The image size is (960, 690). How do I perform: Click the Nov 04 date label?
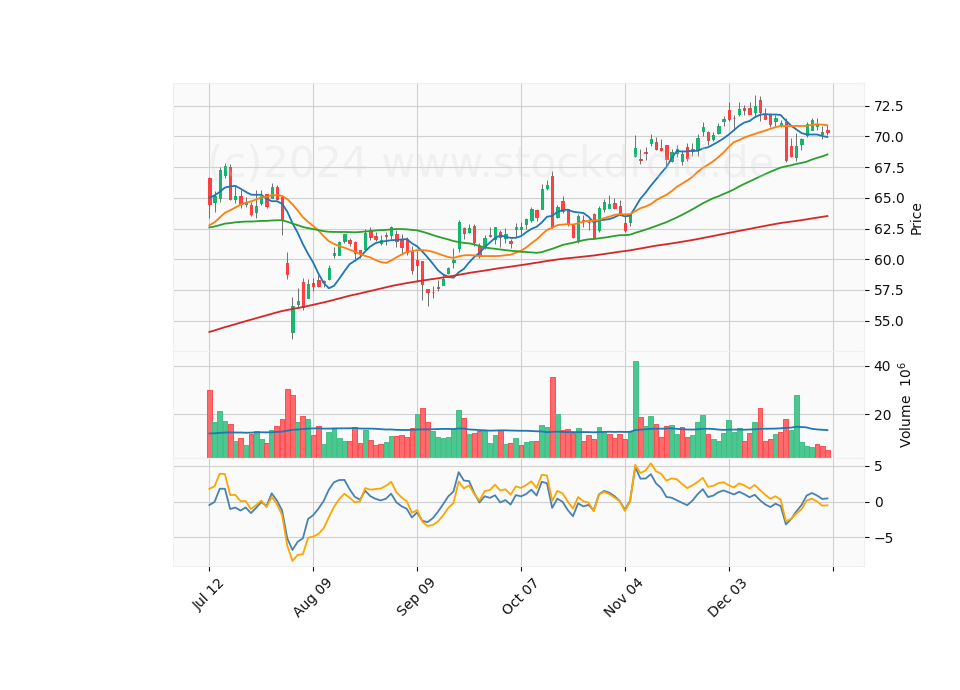[623, 597]
